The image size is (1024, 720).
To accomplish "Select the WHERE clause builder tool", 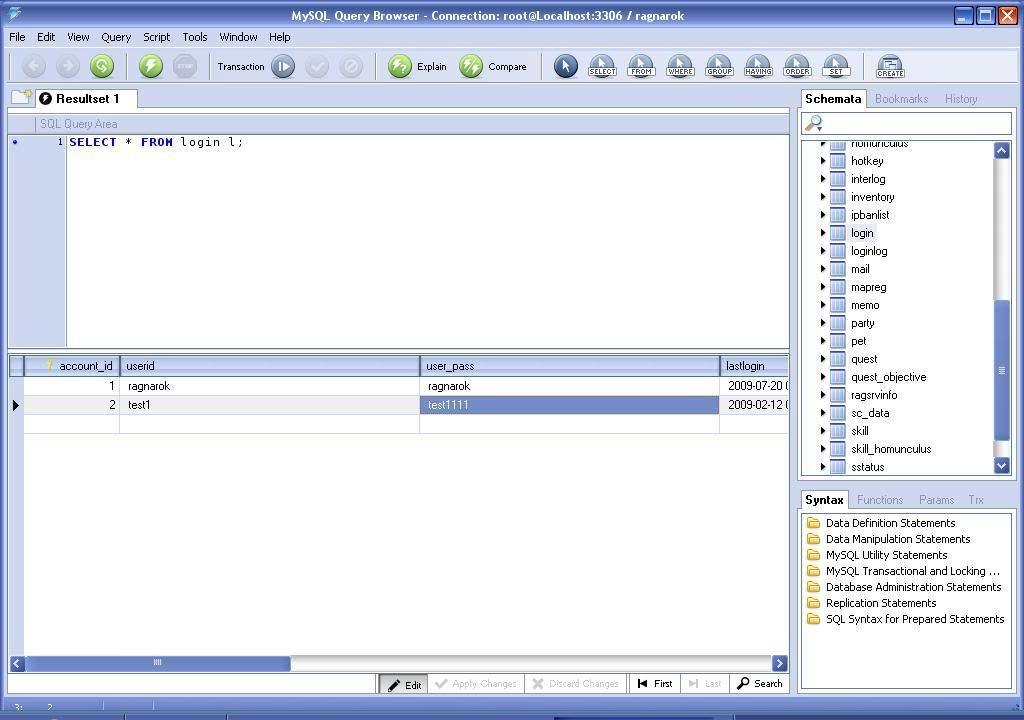I will (680, 67).
